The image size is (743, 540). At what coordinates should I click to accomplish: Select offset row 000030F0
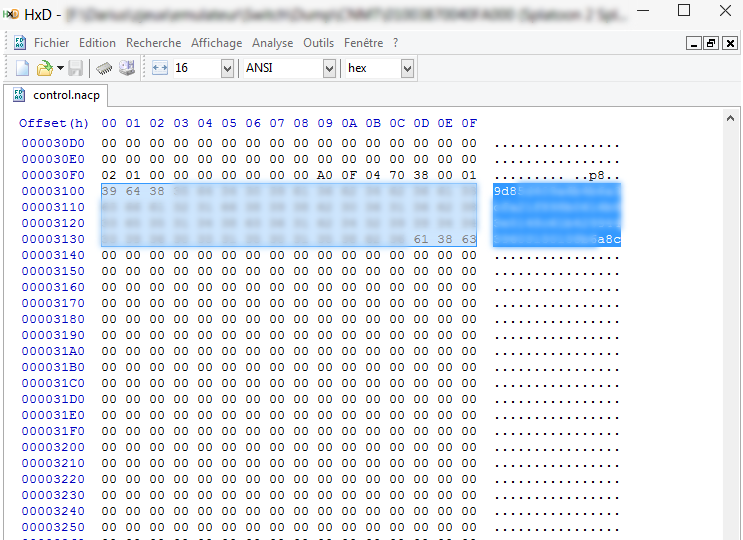(x=53, y=175)
